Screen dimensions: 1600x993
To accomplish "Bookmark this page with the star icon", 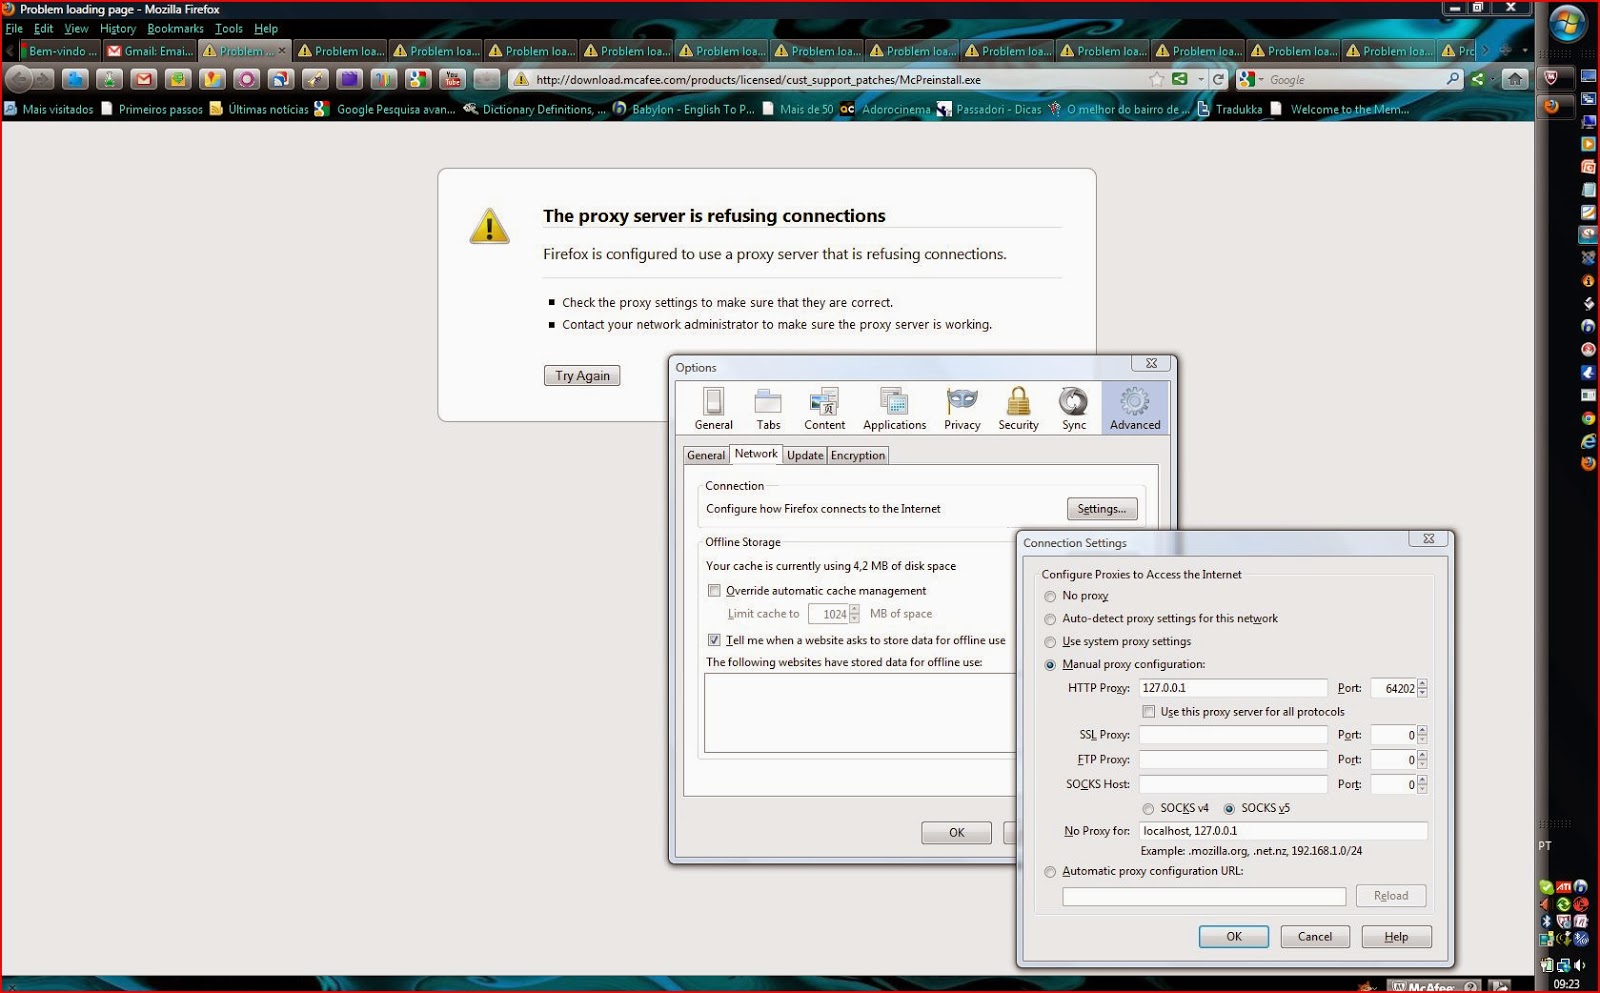I will click(x=1157, y=79).
